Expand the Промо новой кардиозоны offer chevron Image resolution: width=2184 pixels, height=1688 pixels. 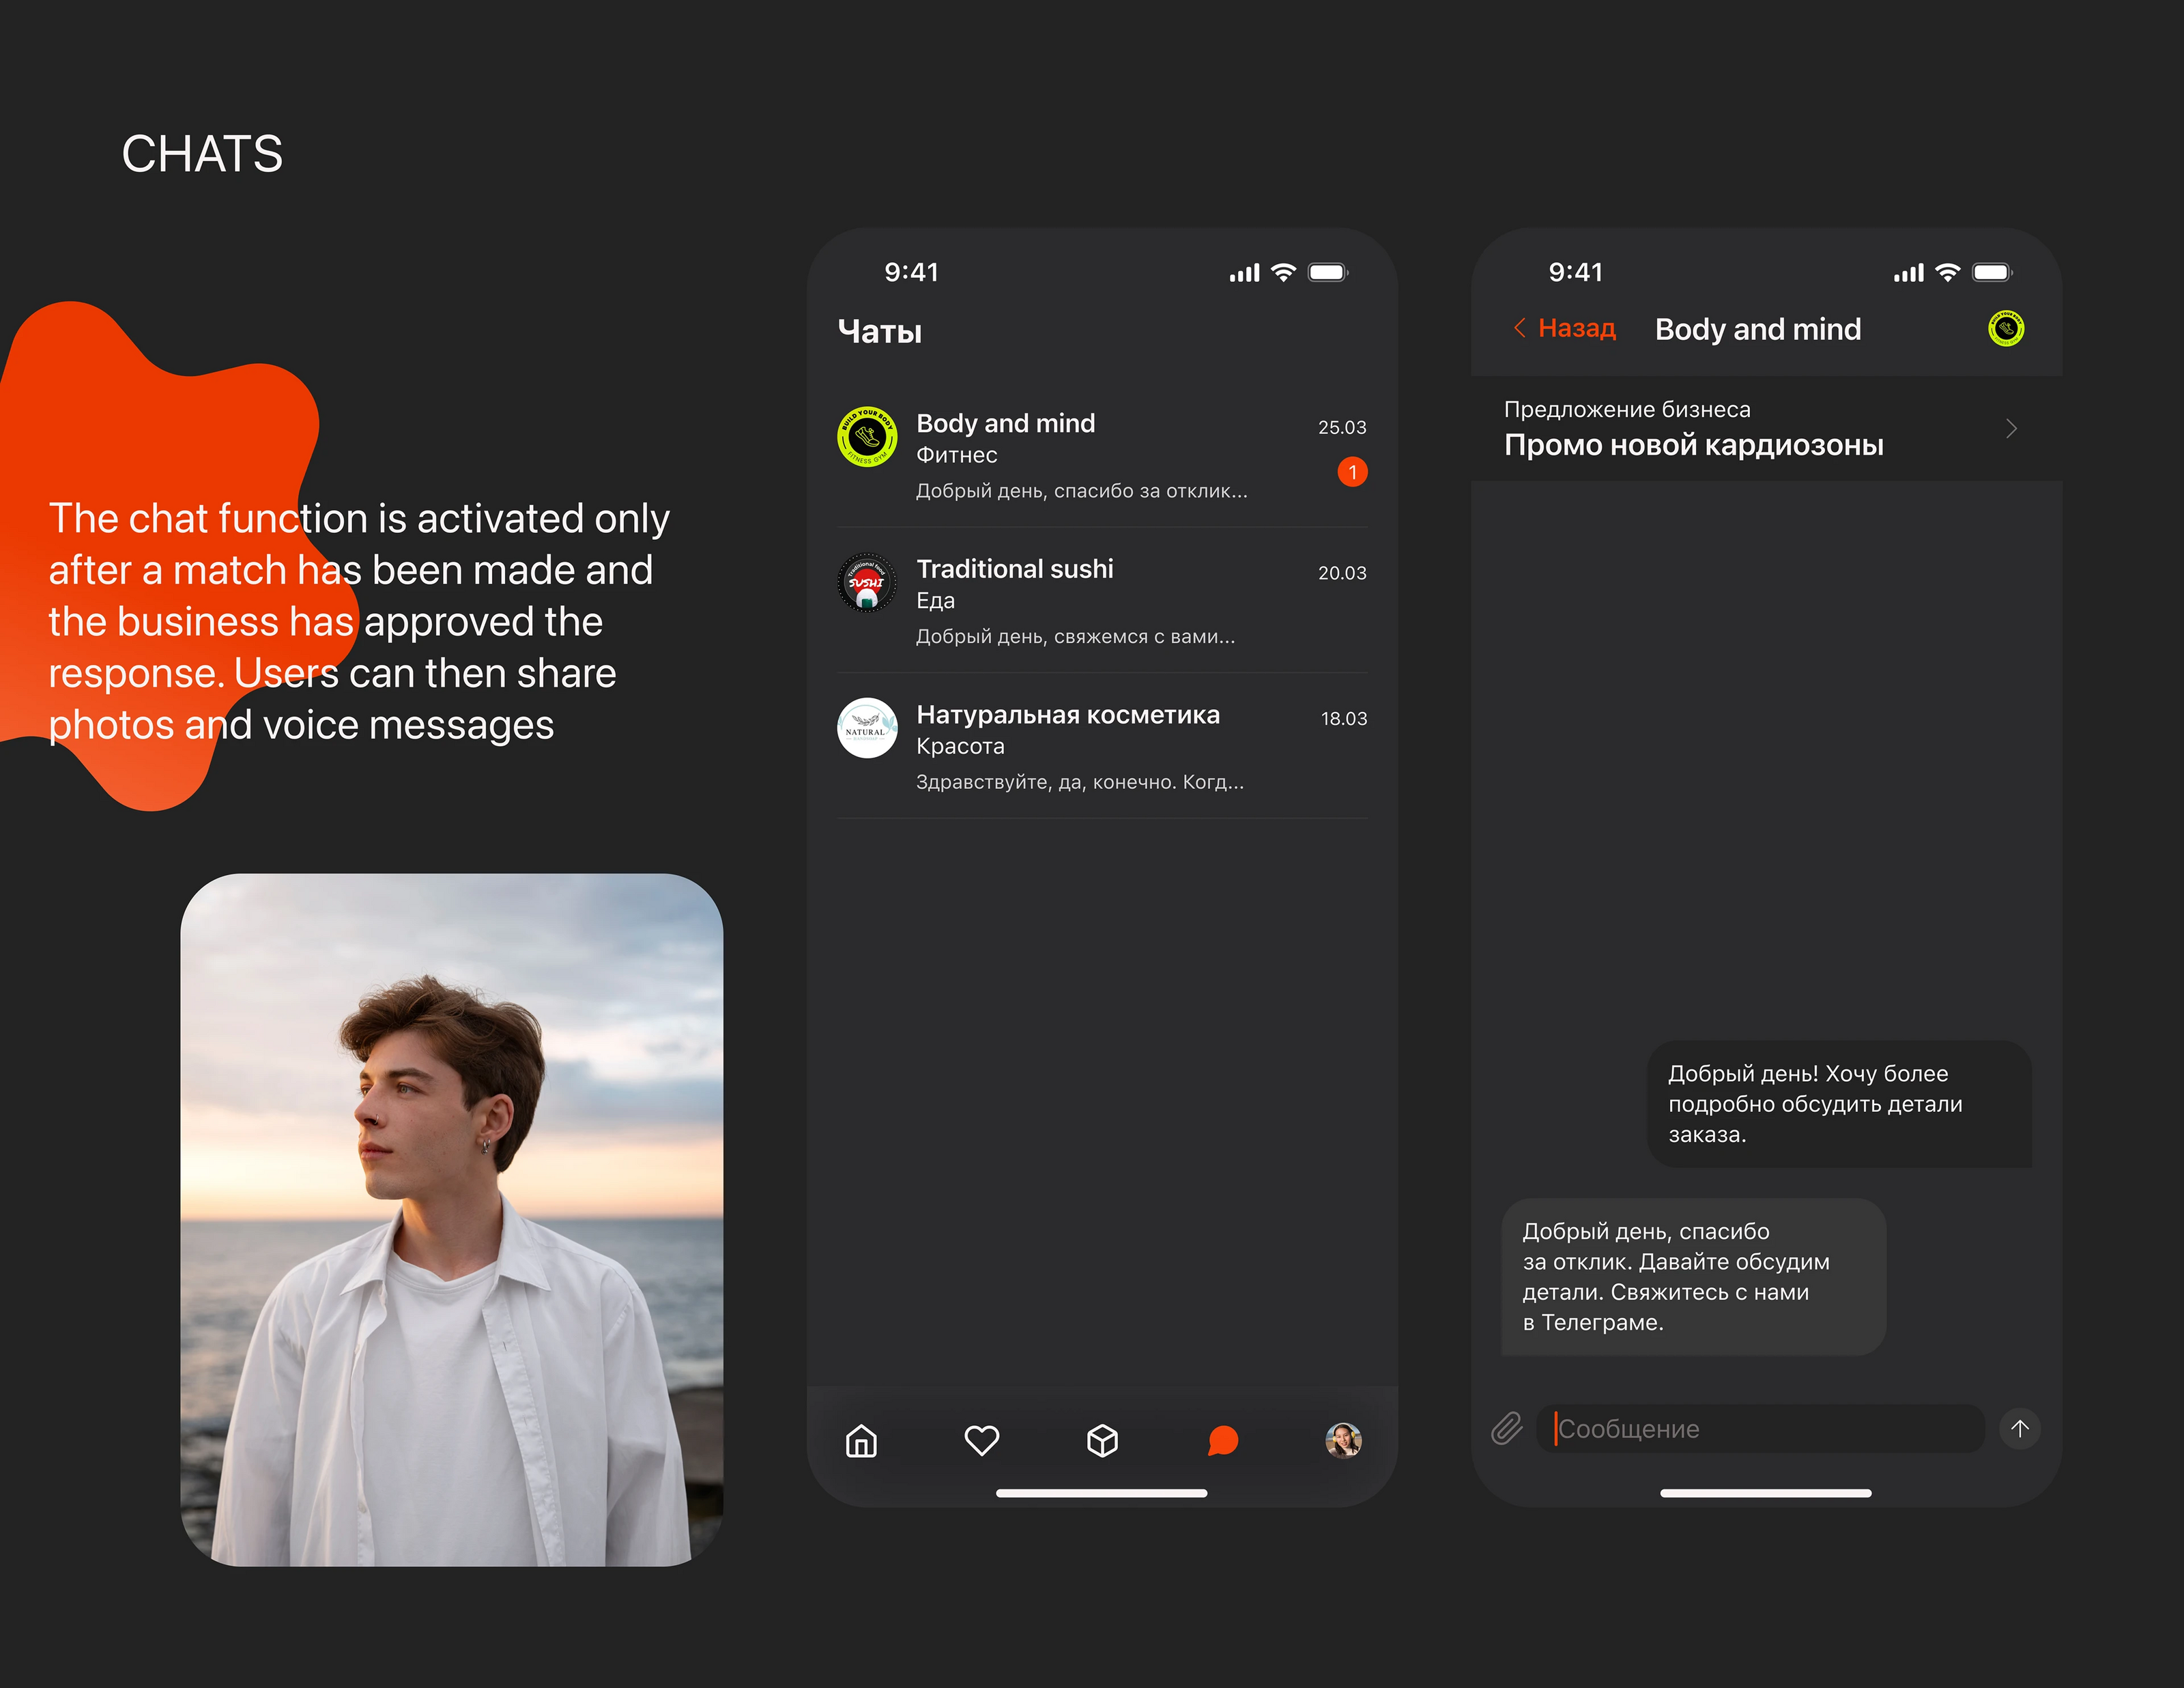(x=2011, y=429)
